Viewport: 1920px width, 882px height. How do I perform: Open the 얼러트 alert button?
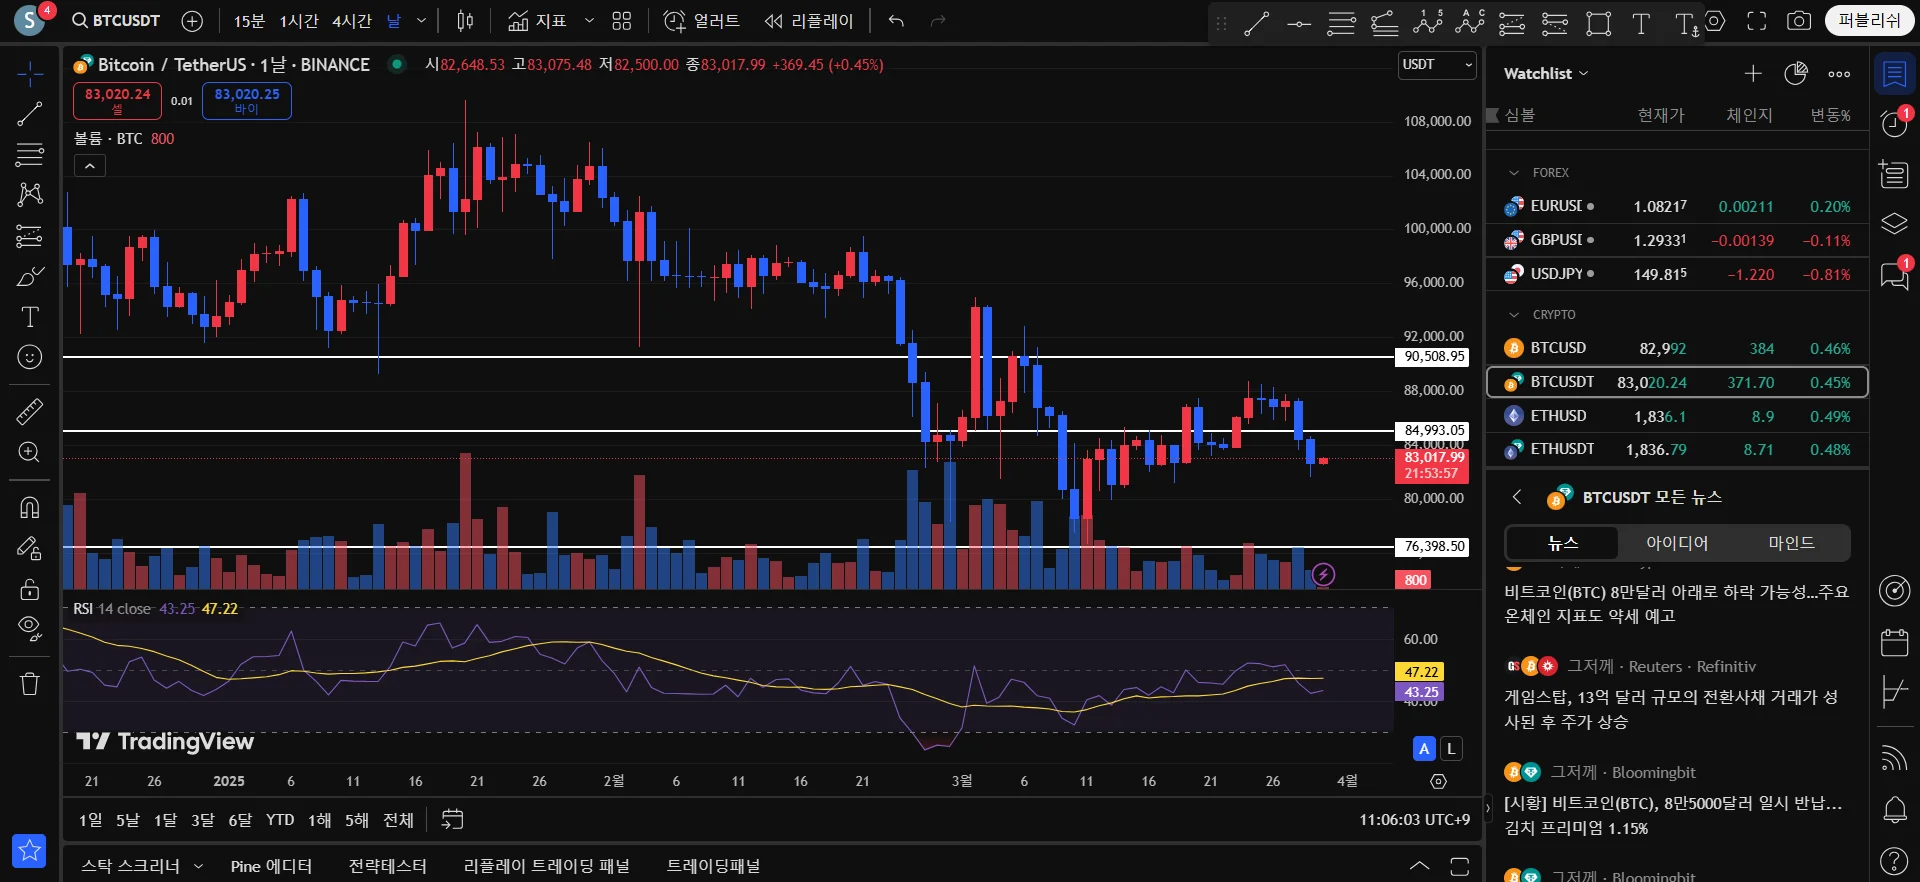coord(702,21)
